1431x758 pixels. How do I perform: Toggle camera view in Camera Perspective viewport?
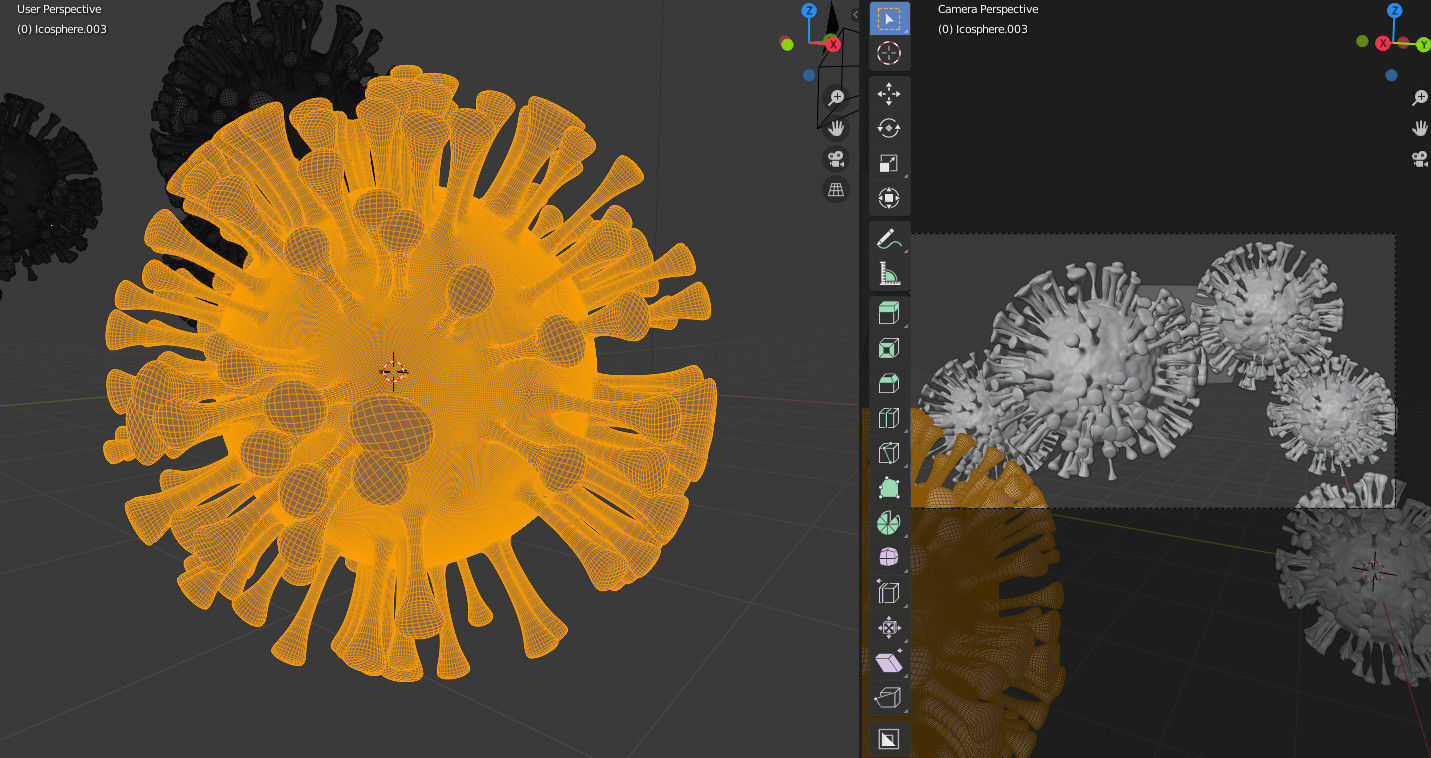1420,158
